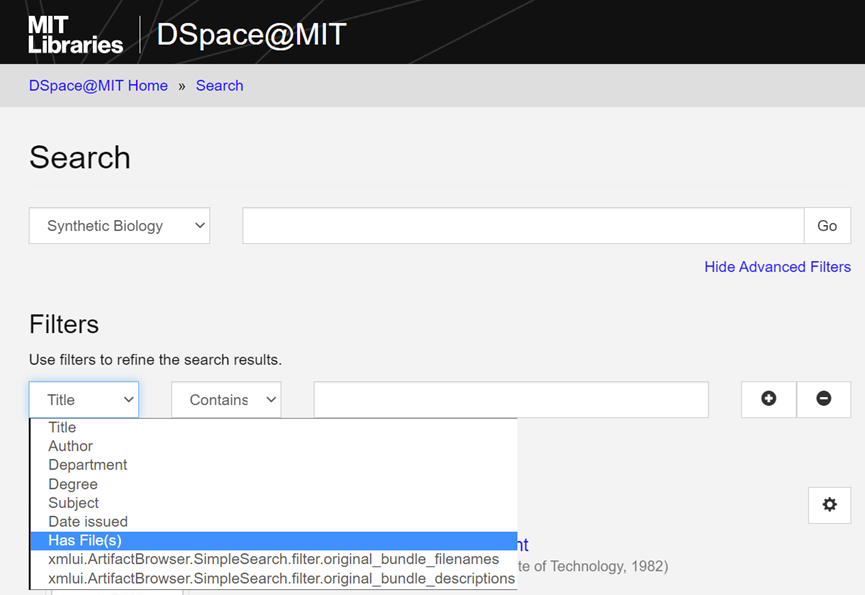Screen dimensions: 865x595
Task: Open the gear settings for results
Action: click(x=830, y=505)
